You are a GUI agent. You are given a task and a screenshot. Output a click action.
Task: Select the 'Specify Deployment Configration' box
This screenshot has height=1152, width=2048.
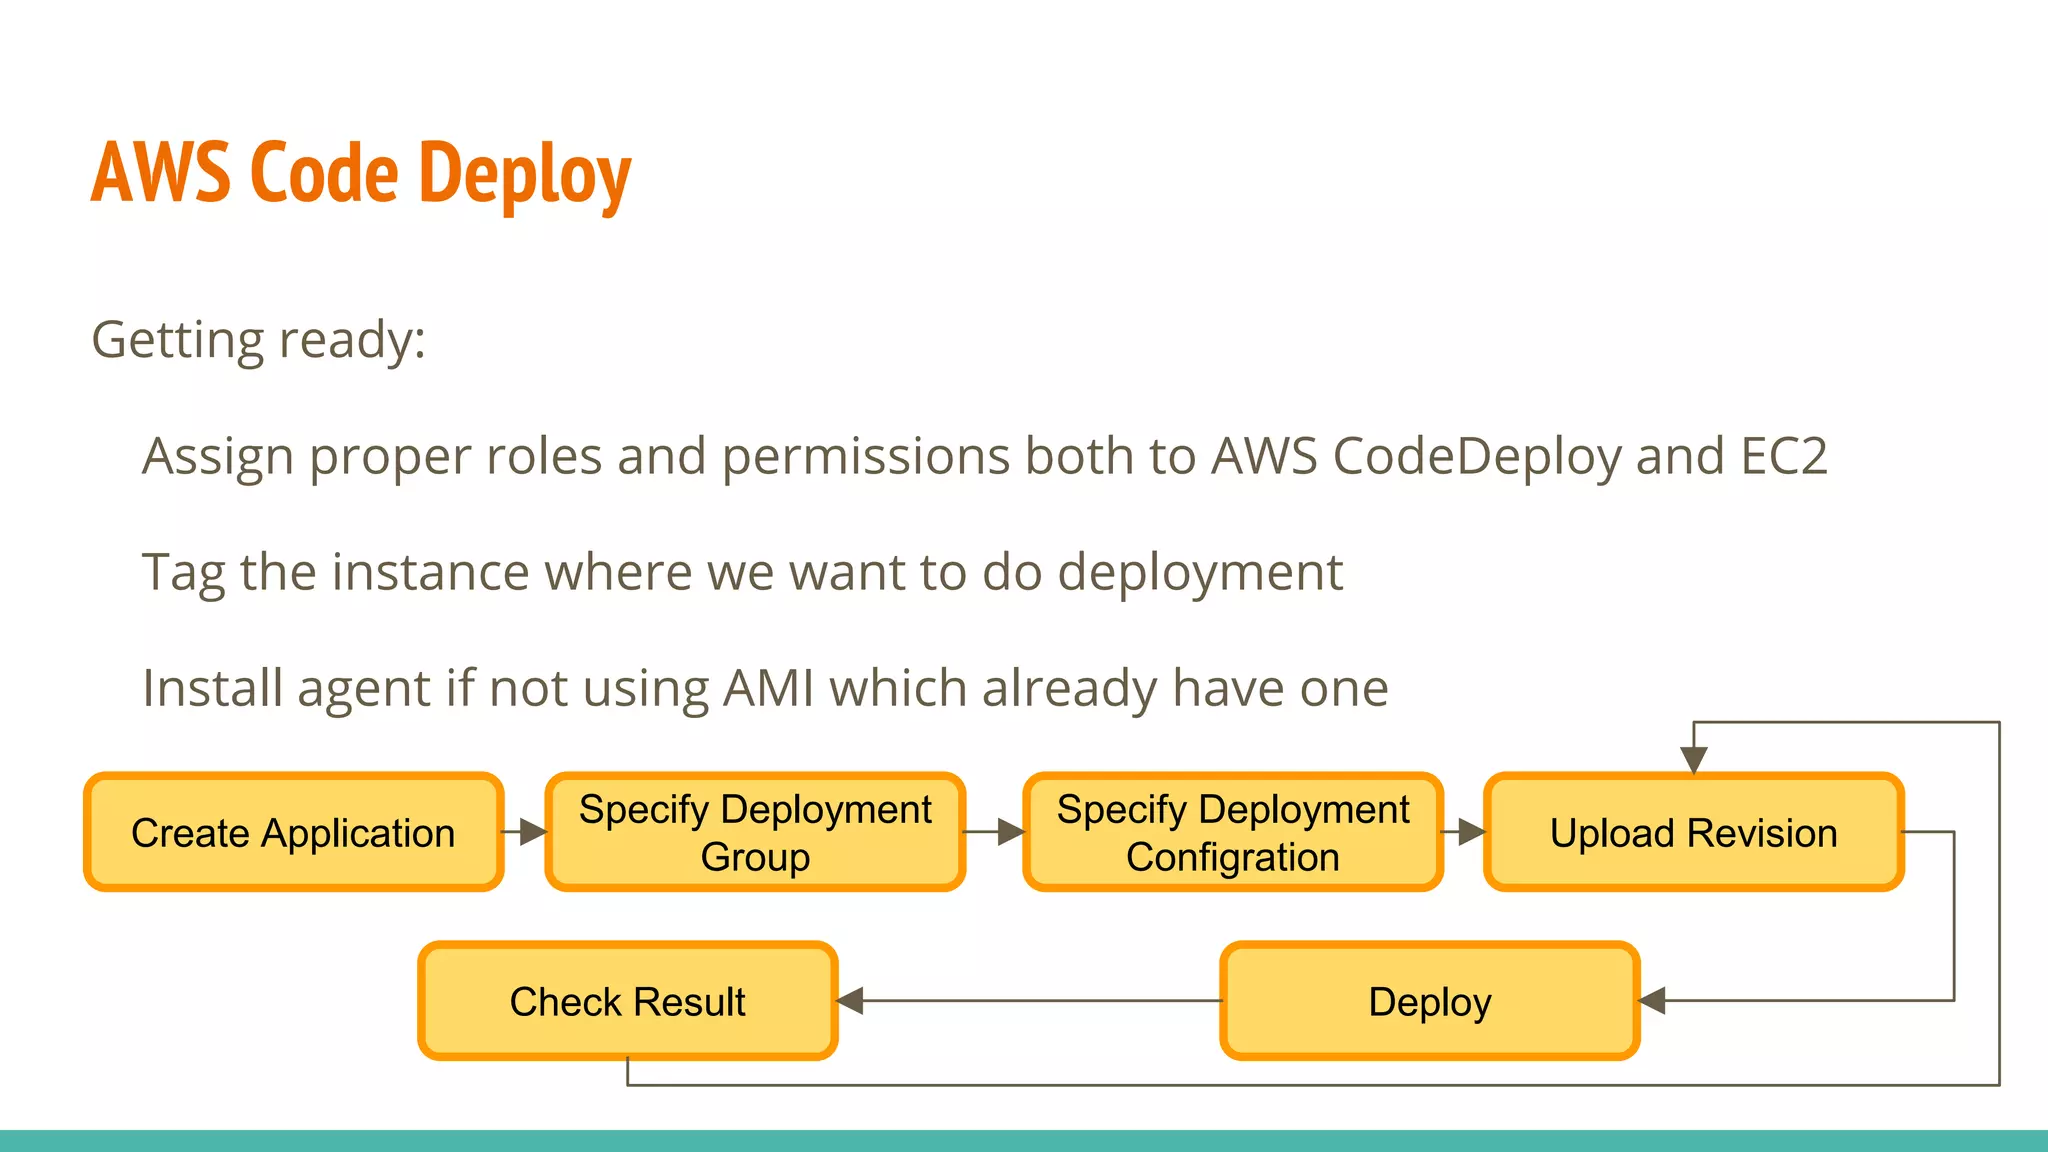click(x=1233, y=832)
